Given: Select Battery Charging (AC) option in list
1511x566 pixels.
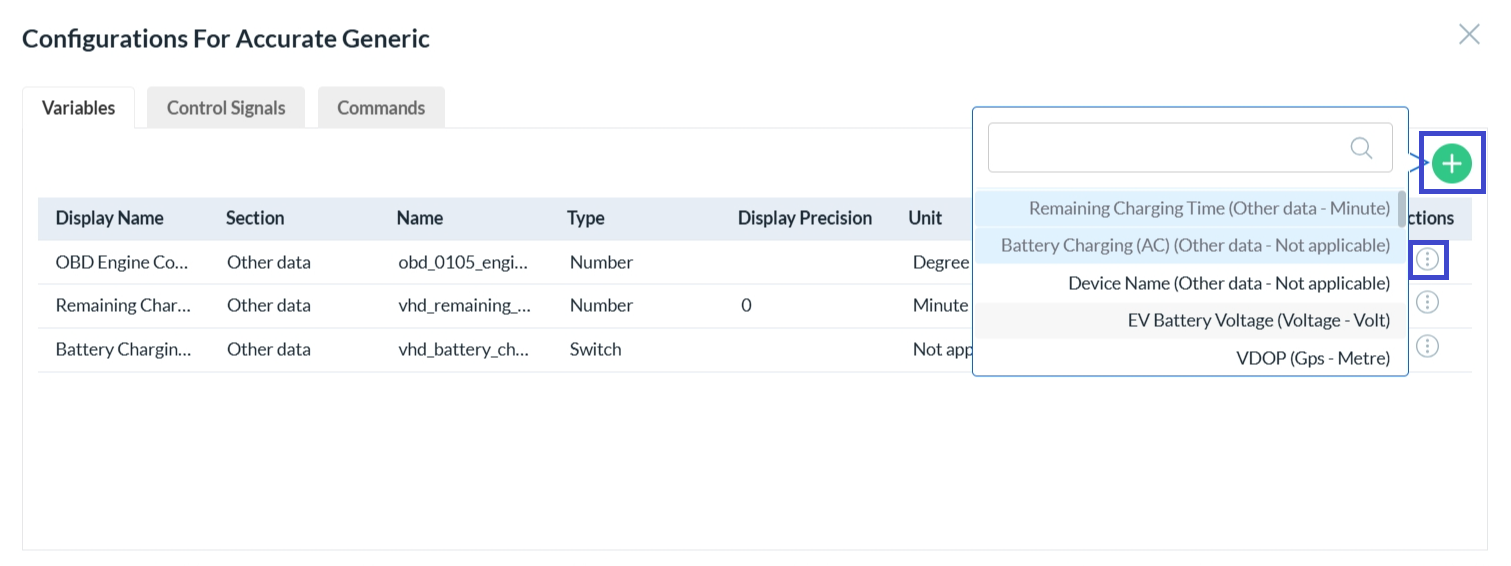Looking at the screenshot, I should [1195, 246].
